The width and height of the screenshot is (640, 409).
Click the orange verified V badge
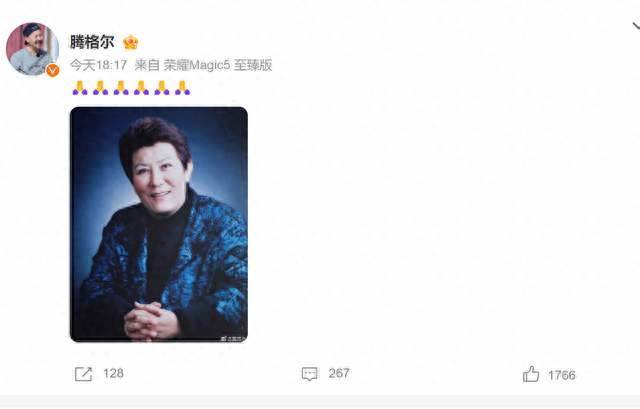coord(52,70)
